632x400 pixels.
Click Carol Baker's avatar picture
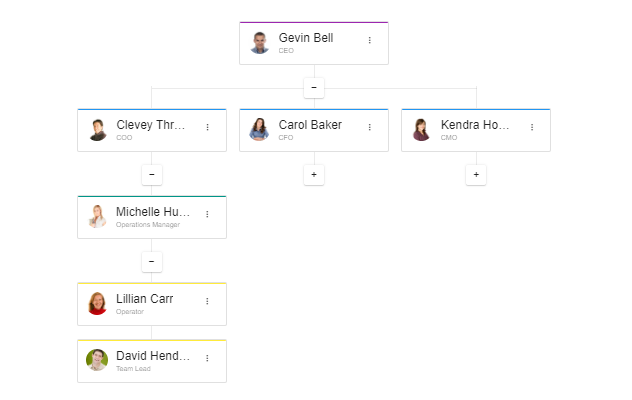(x=260, y=130)
